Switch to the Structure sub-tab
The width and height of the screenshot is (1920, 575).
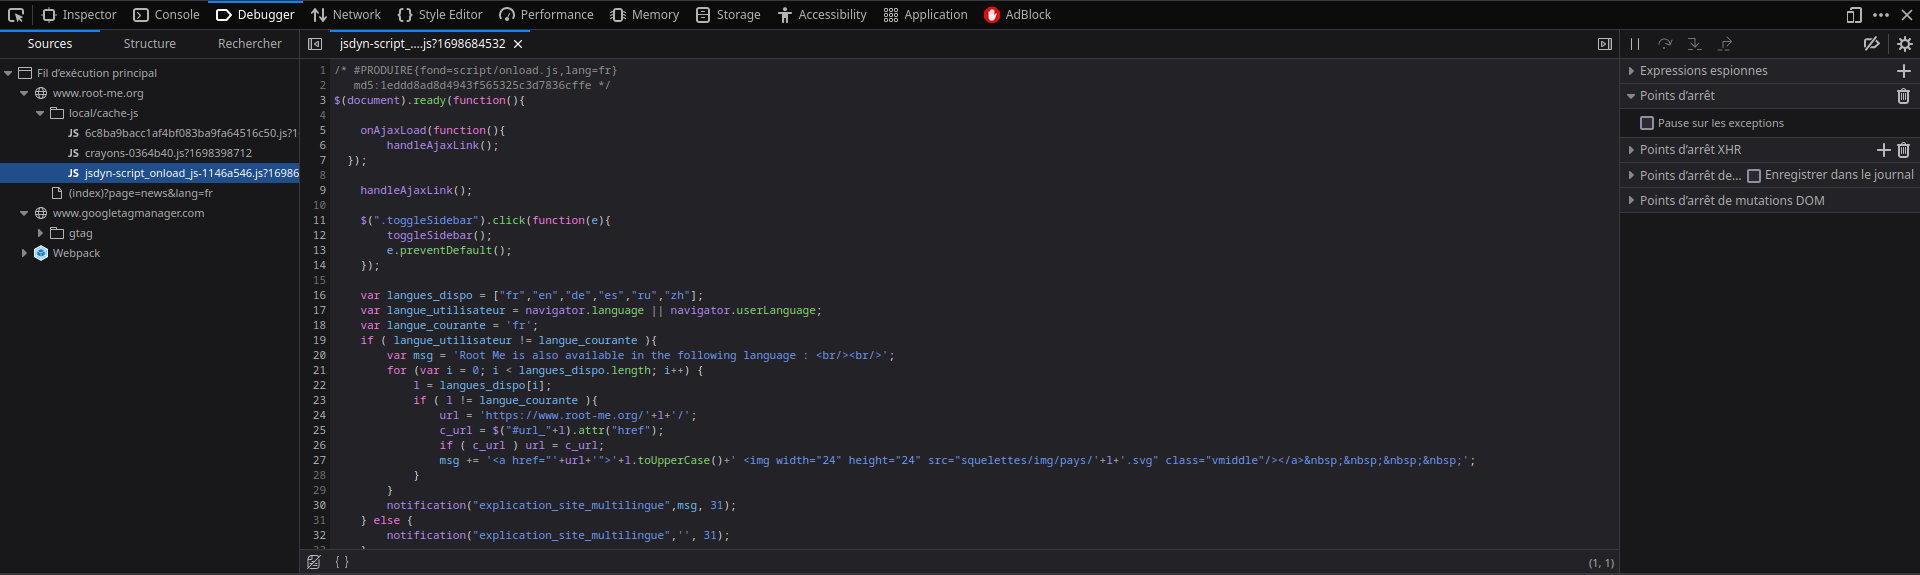pyautogui.click(x=150, y=44)
